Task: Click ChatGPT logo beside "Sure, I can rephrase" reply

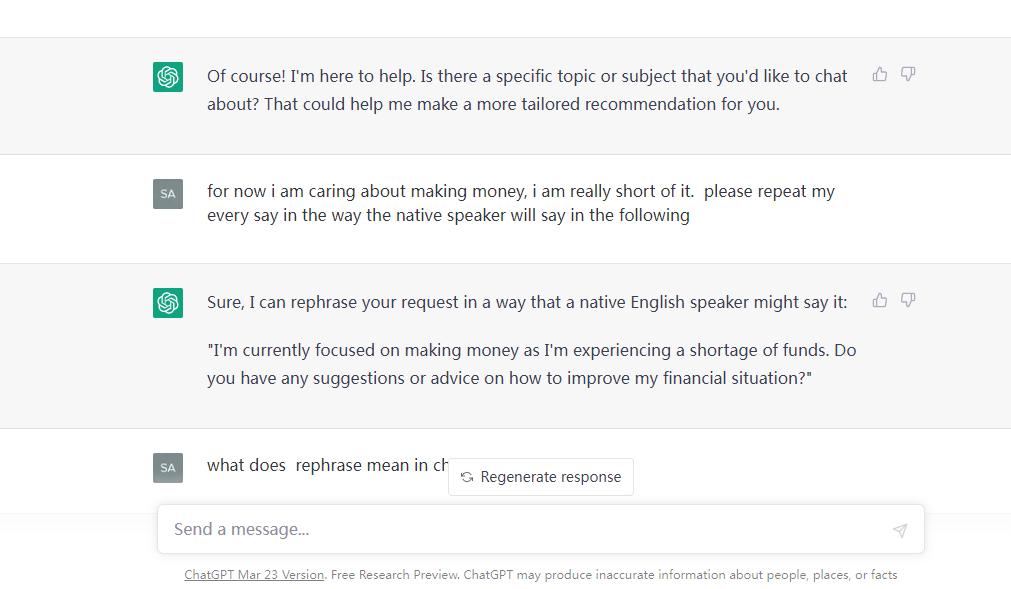Action: (x=168, y=303)
